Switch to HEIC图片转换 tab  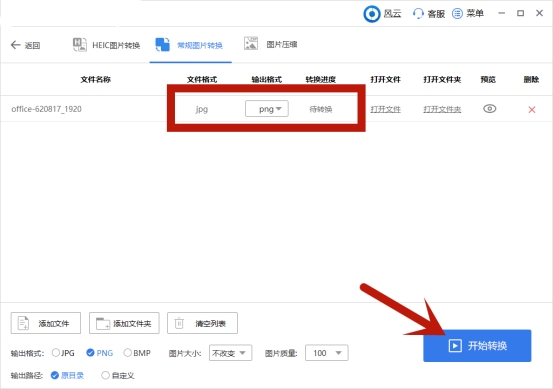coord(106,45)
